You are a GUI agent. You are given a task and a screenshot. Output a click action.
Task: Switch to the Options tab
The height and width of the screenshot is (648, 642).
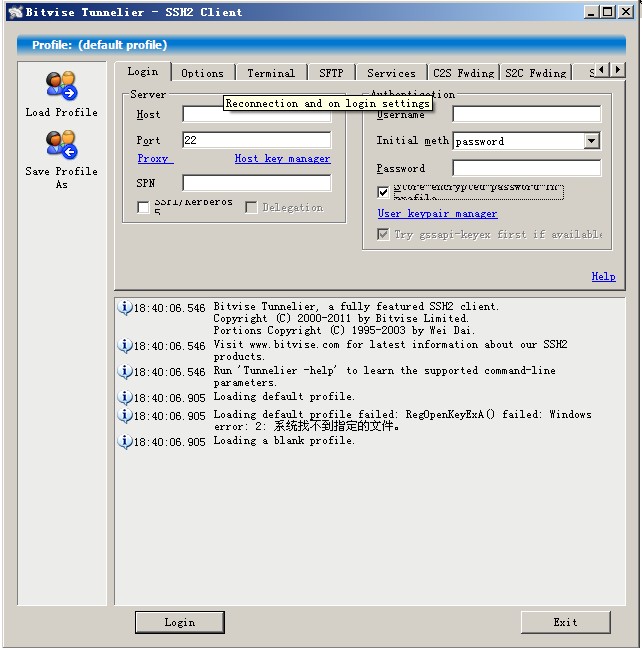tap(202, 73)
